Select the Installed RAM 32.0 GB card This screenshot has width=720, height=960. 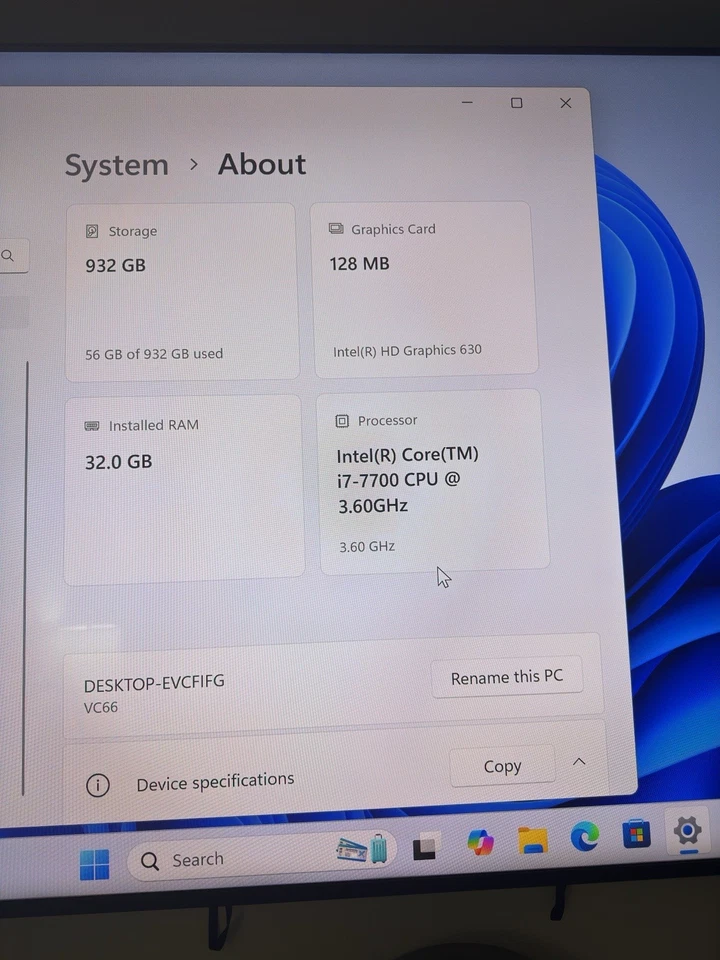pos(184,489)
